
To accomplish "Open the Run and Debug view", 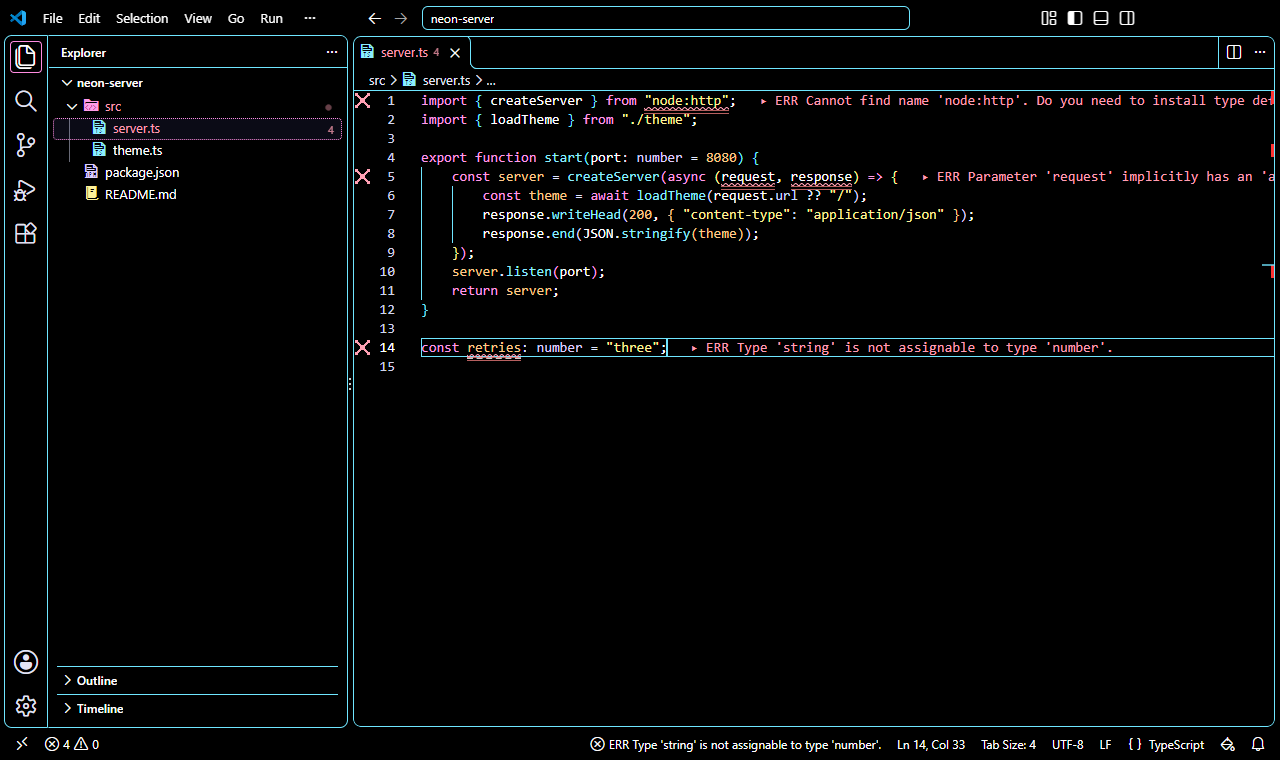I will pos(26,190).
